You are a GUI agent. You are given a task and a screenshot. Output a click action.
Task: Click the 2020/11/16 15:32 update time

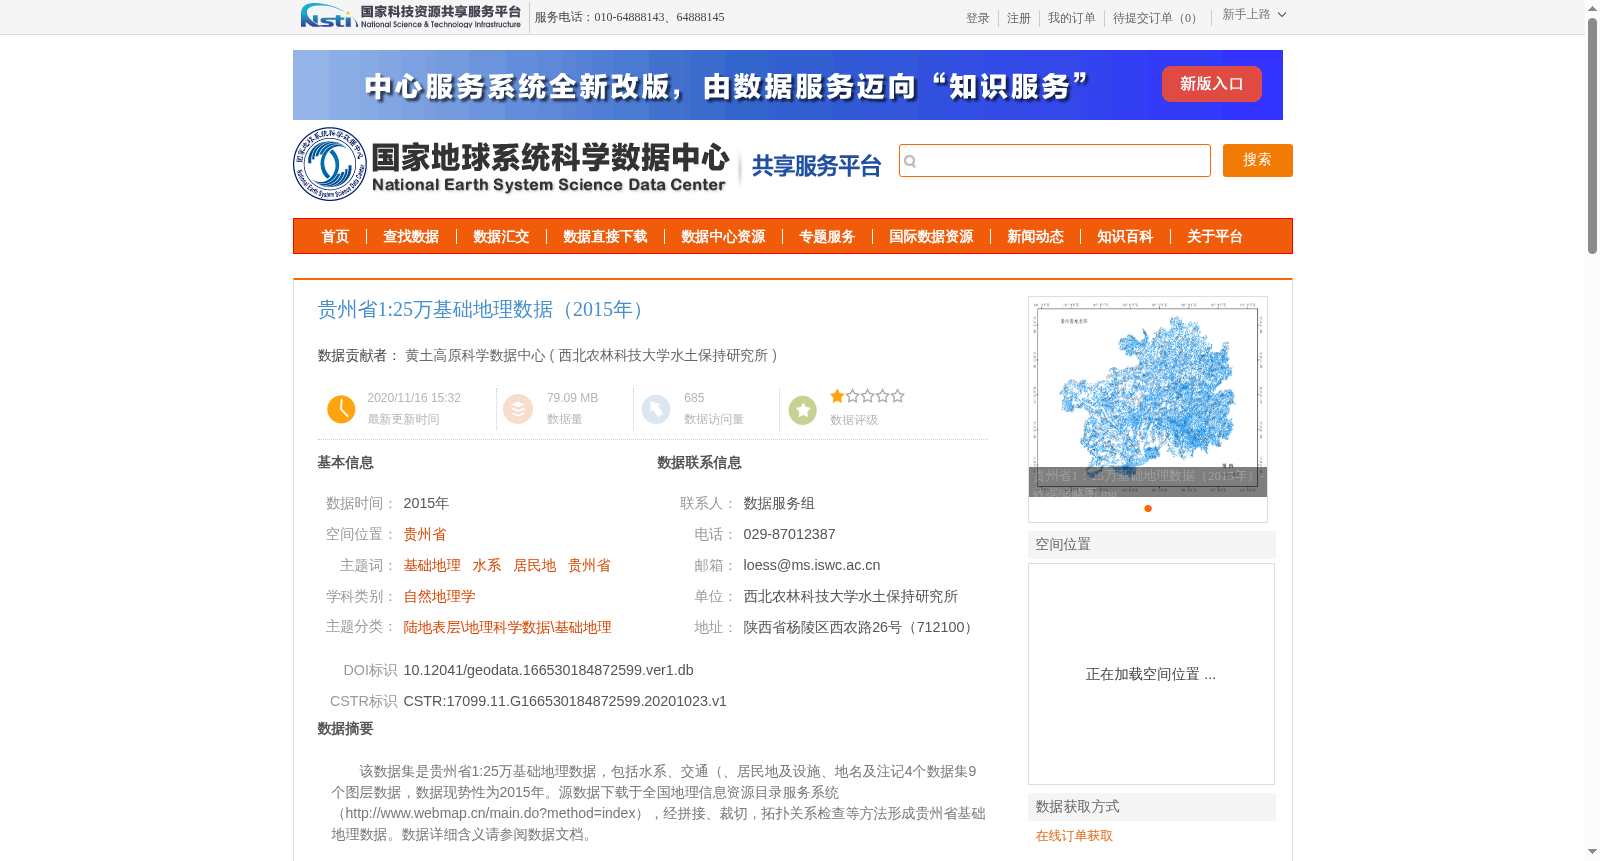pos(414,398)
